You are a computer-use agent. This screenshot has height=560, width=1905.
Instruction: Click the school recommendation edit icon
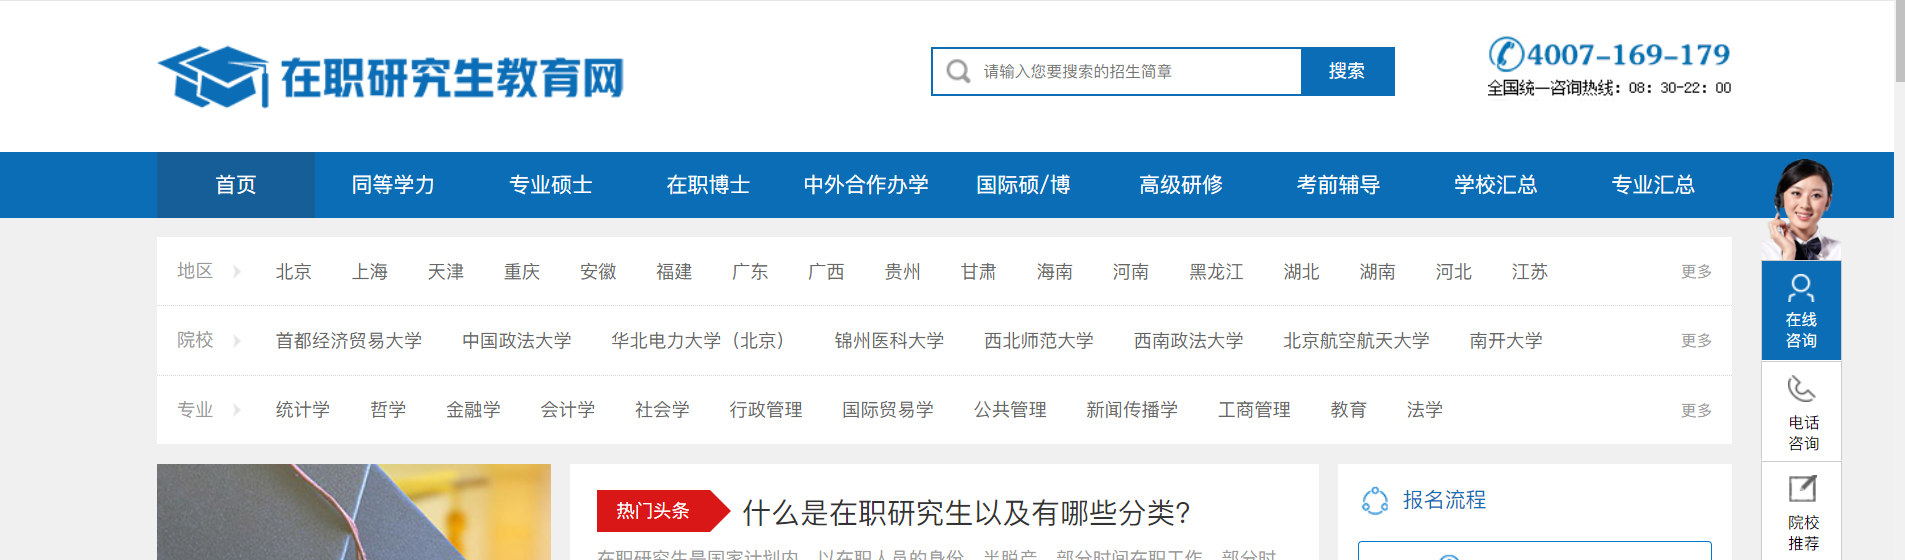[1801, 489]
